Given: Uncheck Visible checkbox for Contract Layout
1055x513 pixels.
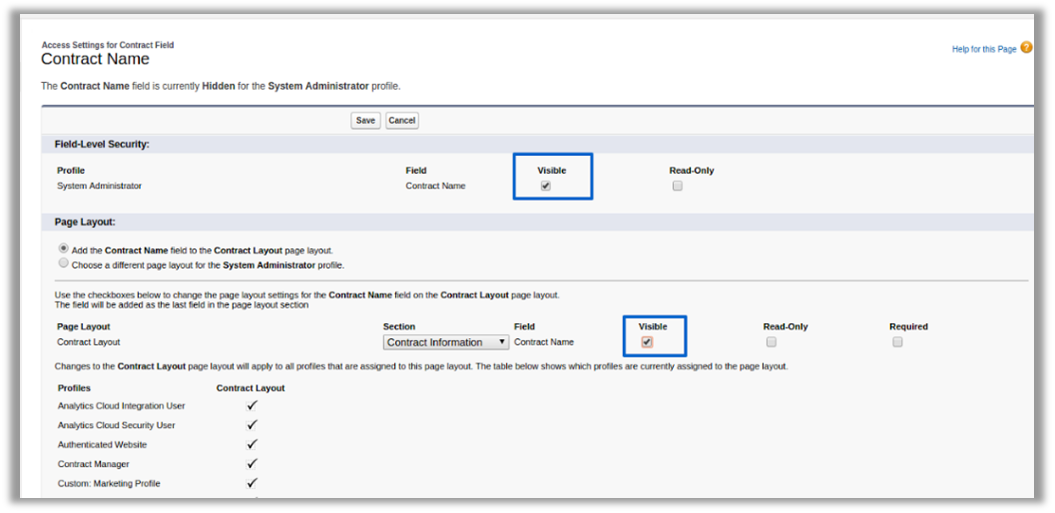Looking at the screenshot, I should click(647, 342).
